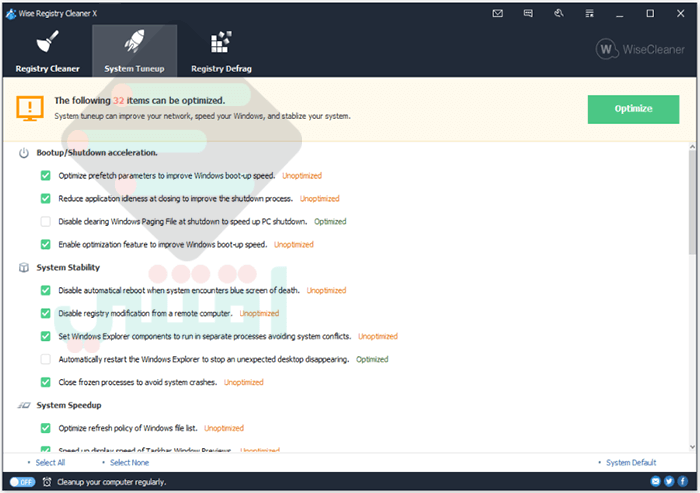Uncheck Disable automatical reboot on blue screen
700x493 pixels.
pyautogui.click(x=46, y=290)
